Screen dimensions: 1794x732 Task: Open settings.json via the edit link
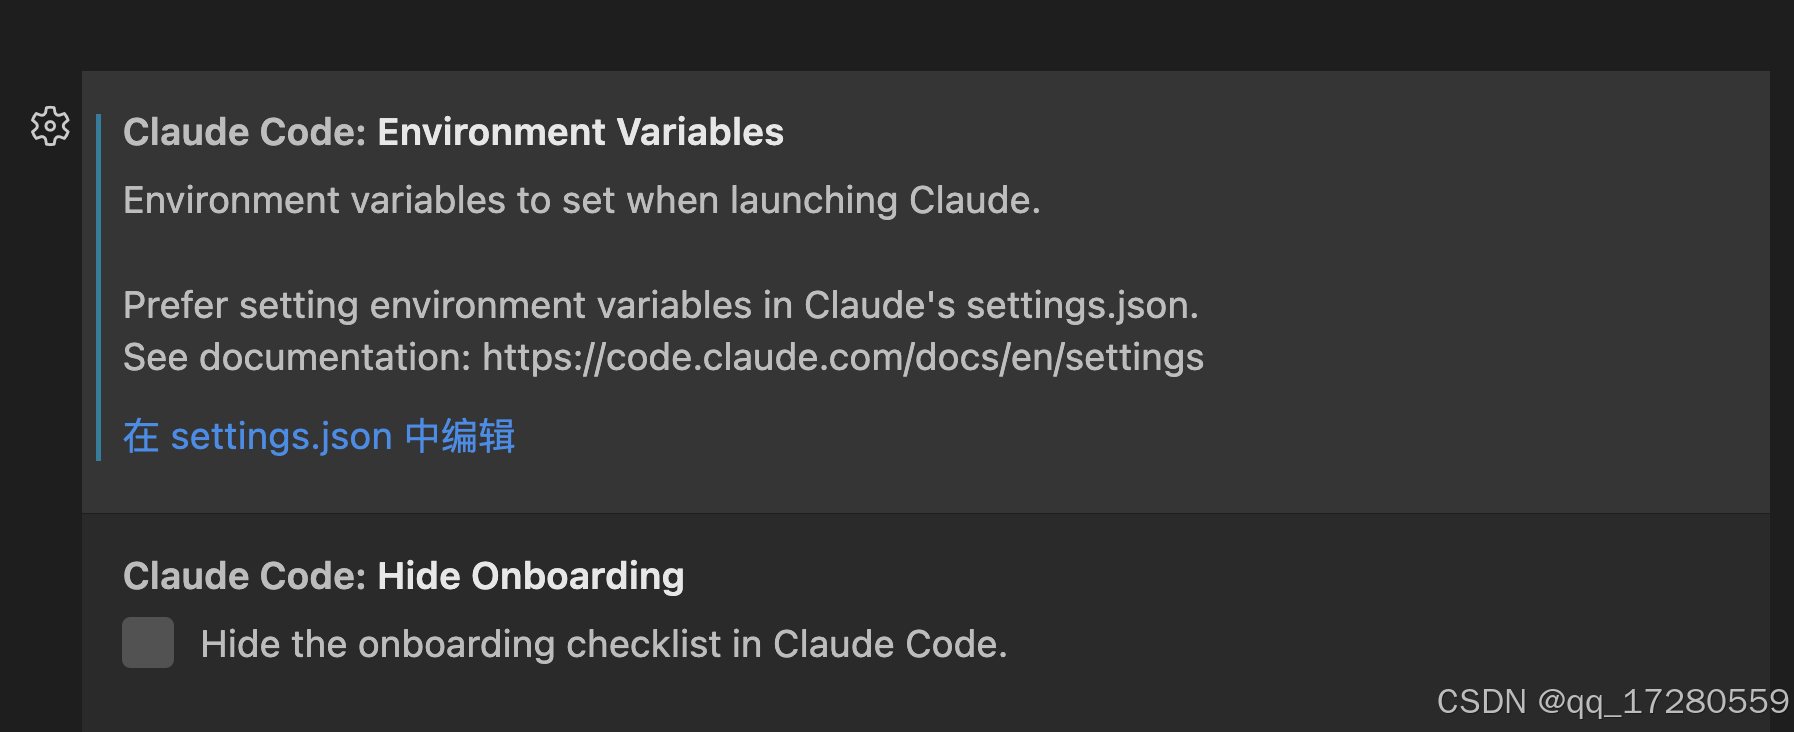pos(318,436)
